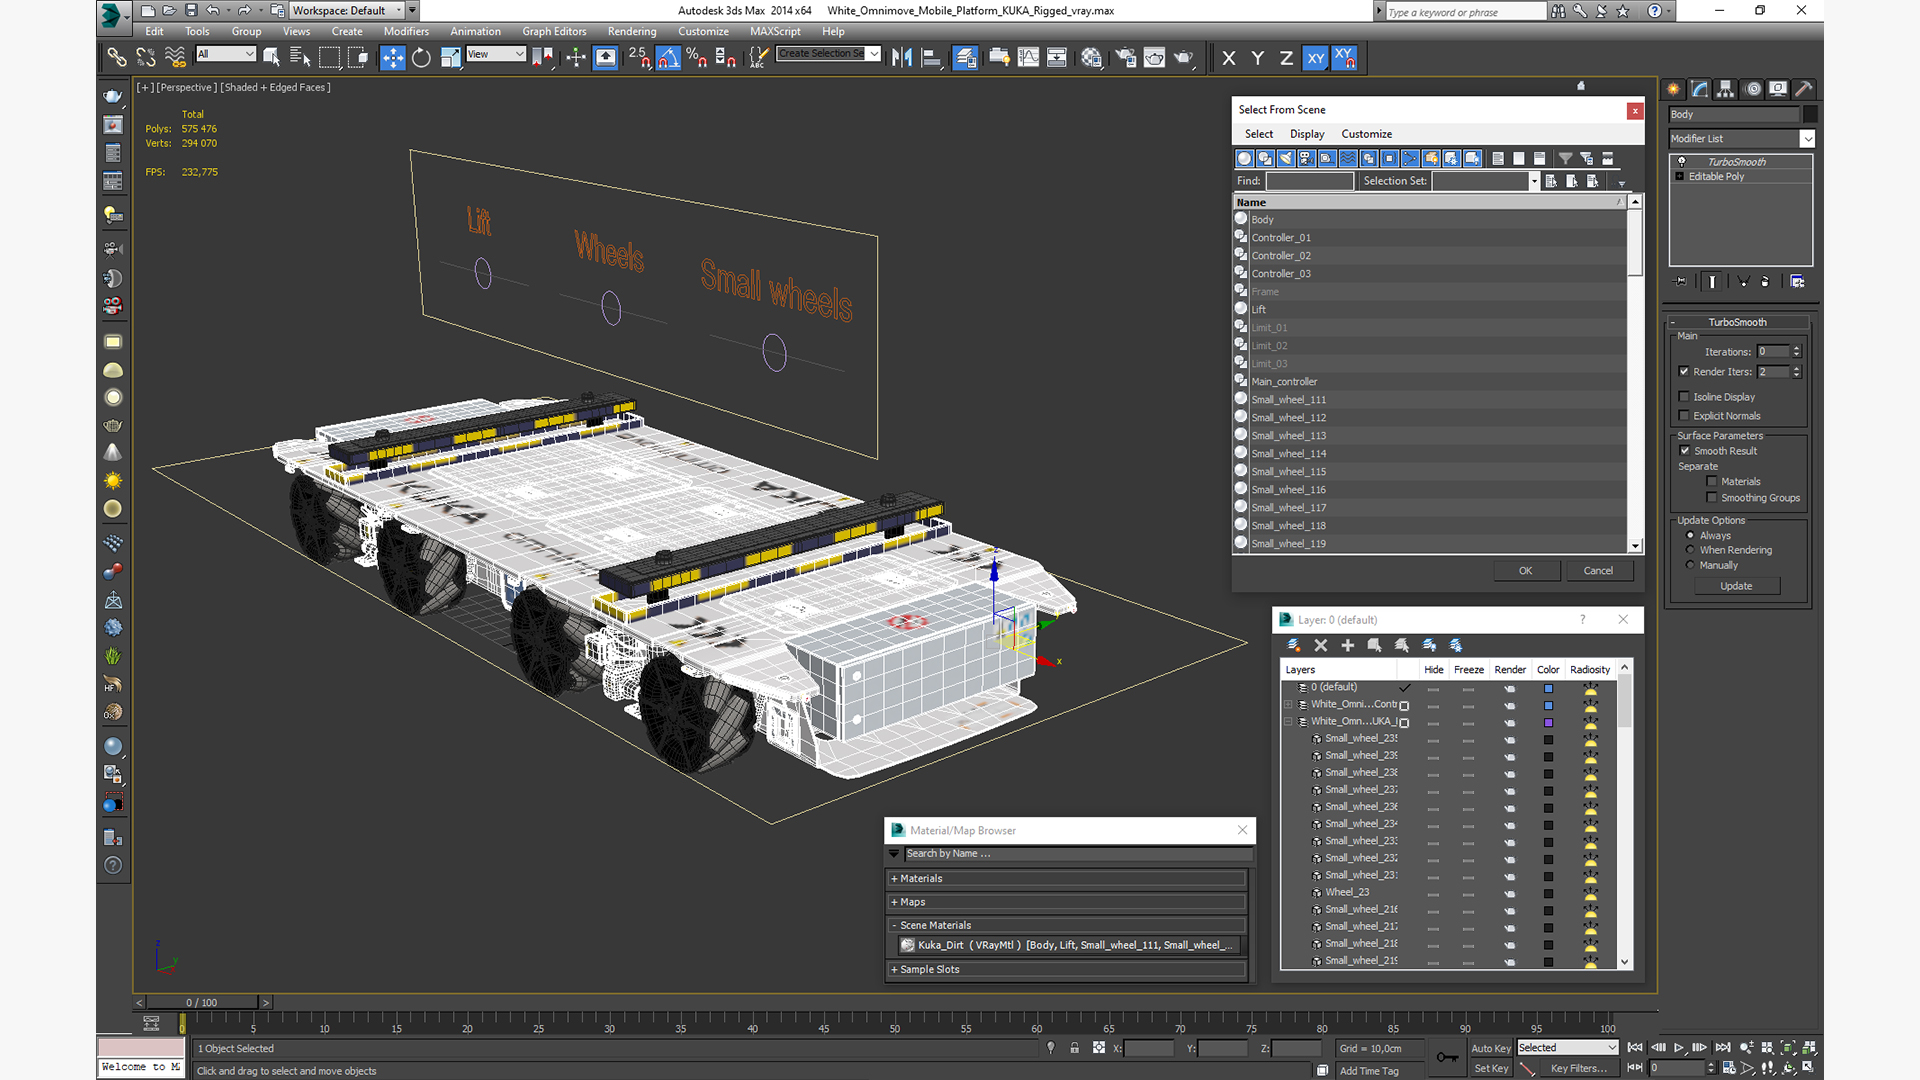
Task: Open the reference coordinate View dropdown
Action: 496,54
